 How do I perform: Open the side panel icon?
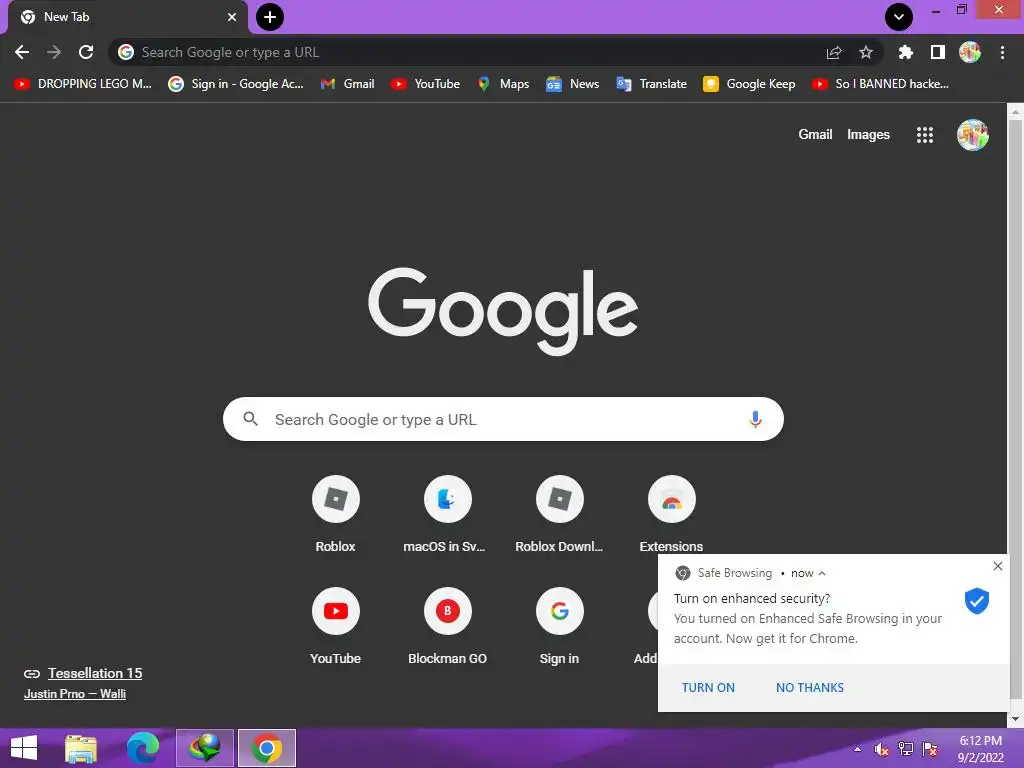coord(938,52)
